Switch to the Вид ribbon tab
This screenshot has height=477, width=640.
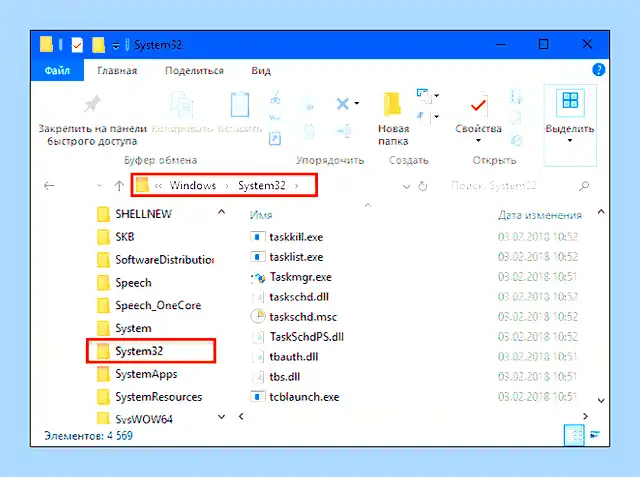coord(261,71)
